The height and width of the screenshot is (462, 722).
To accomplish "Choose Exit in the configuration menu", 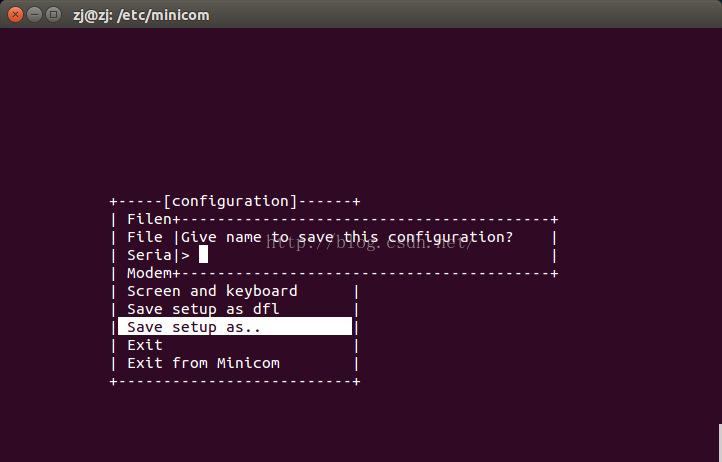I will point(145,345).
